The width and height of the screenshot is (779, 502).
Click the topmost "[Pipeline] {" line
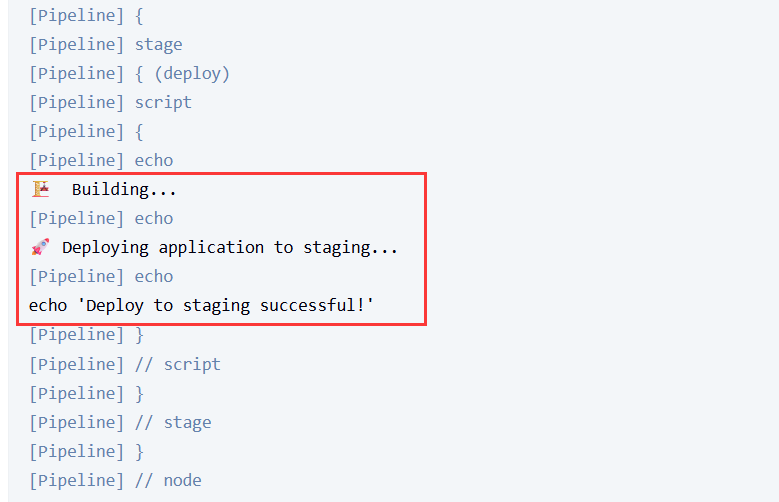click(86, 15)
